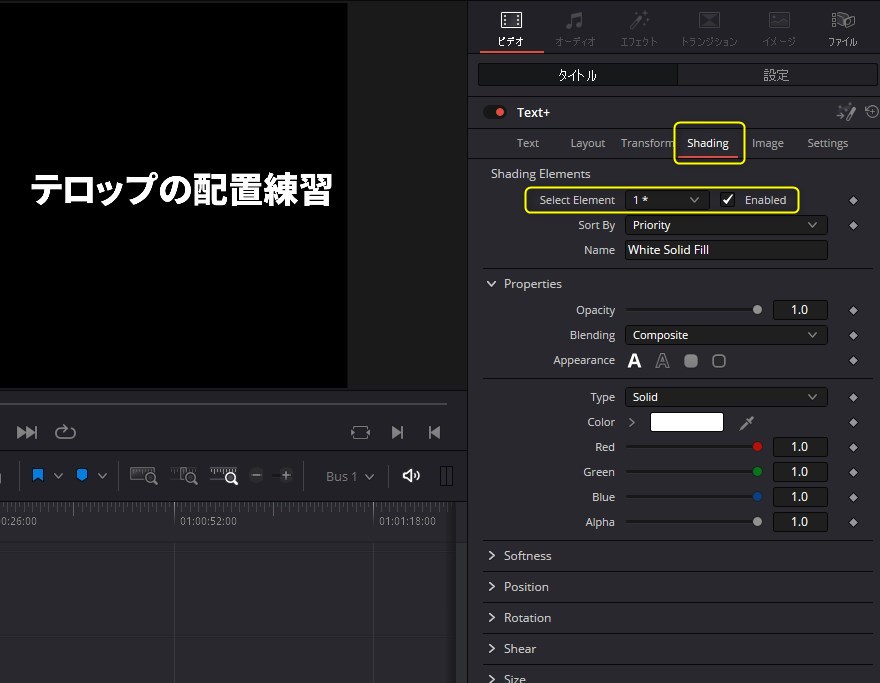Image resolution: width=880 pixels, height=683 pixels.
Task: Click the blue marker icon
Action: [82, 475]
